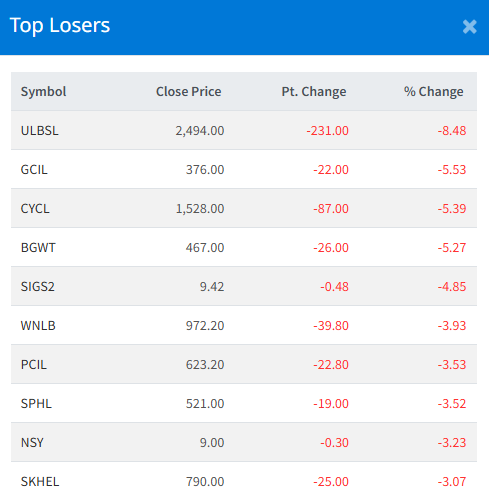Sort by % Change column header
Viewport: 489px width, 498px height.
coord(434,92)
